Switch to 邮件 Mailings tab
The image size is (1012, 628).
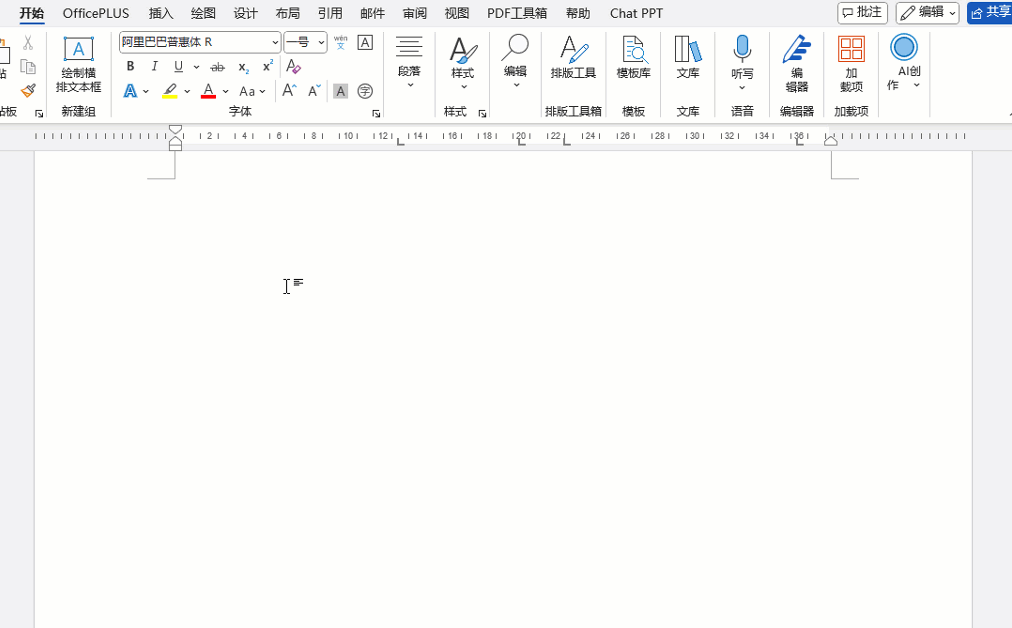pos(372,14)
